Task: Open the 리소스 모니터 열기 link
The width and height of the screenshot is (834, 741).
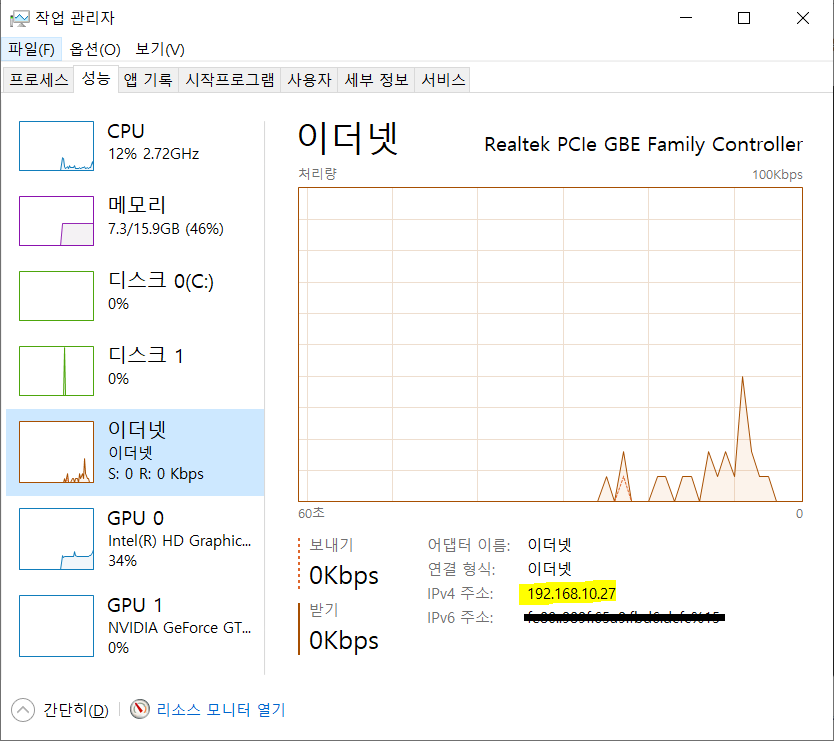Action: (221, 710)
